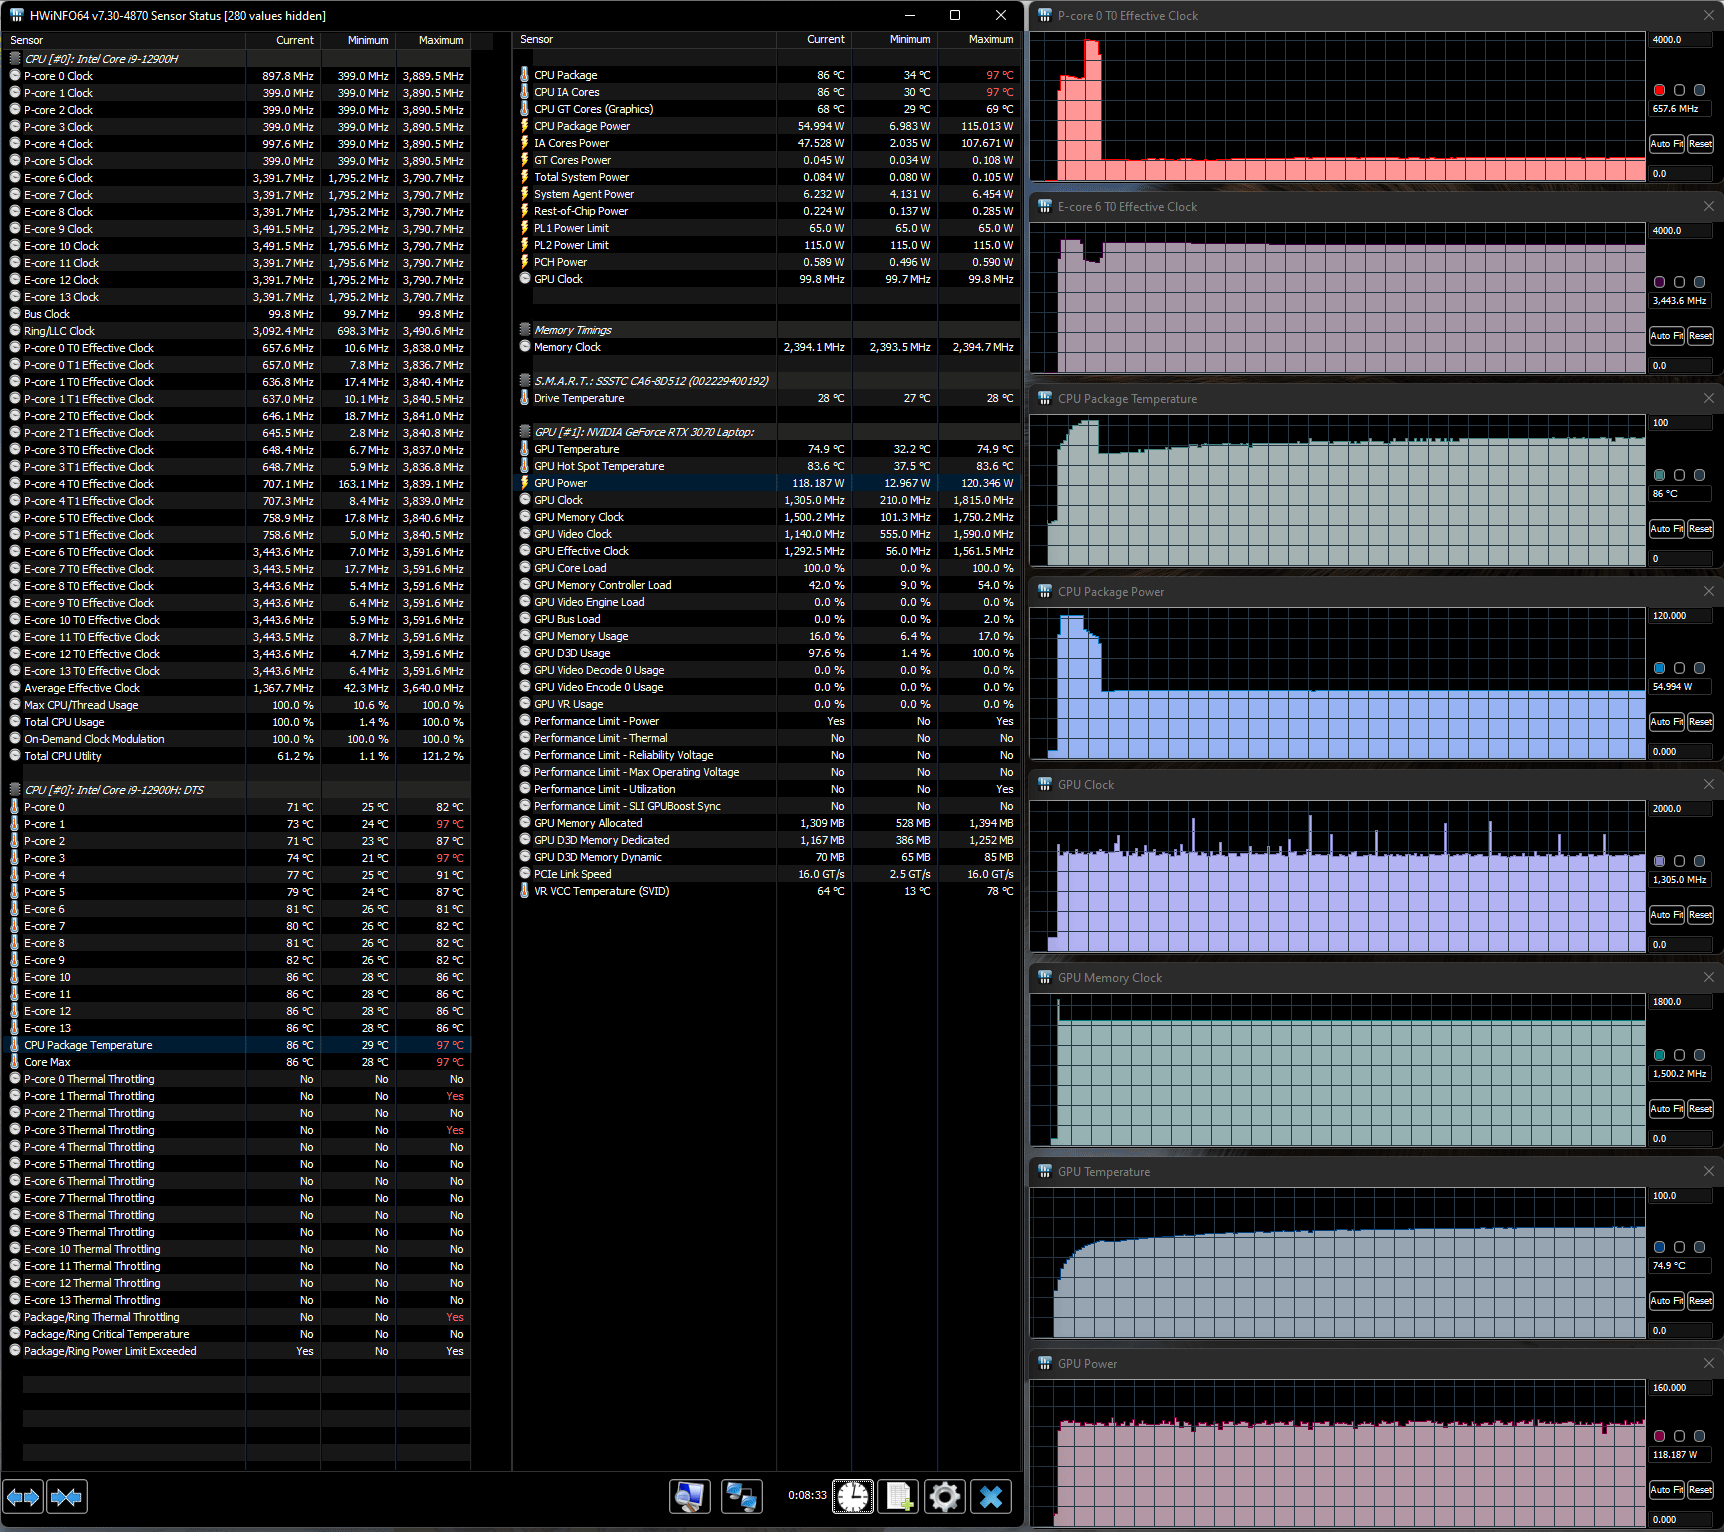The height and width of the screenshot is (1532, 1724).
Task: Click Reset in GPU Temperature graph window
Action: (x=1700, y=1301)
